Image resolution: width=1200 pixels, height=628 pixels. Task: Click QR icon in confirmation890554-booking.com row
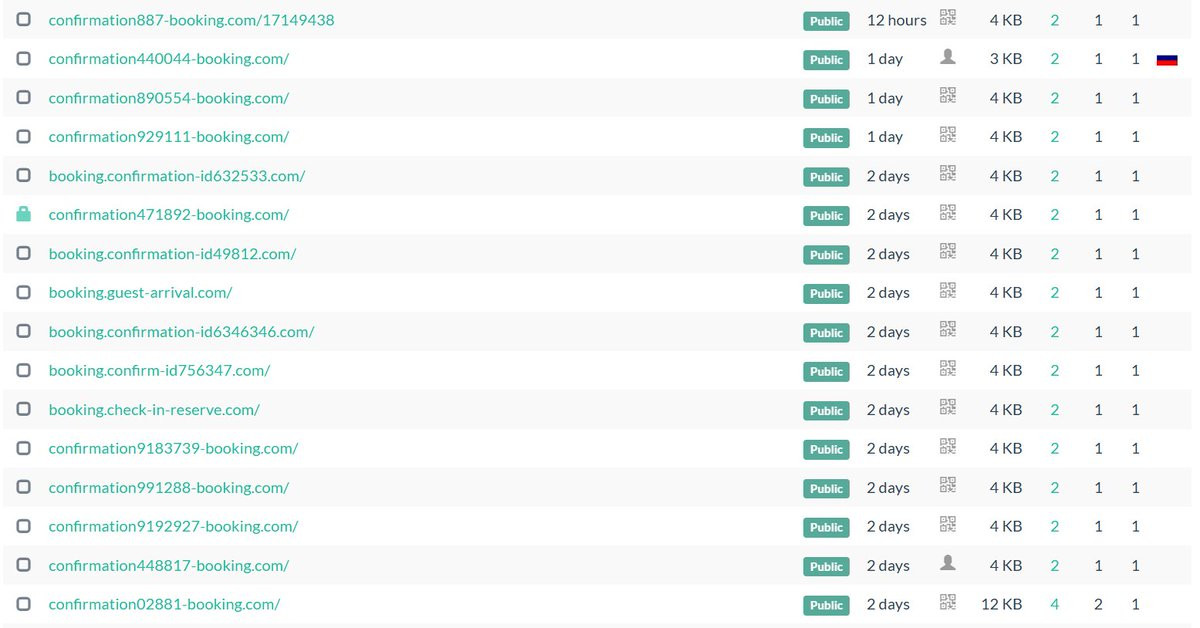click(948, 96)
